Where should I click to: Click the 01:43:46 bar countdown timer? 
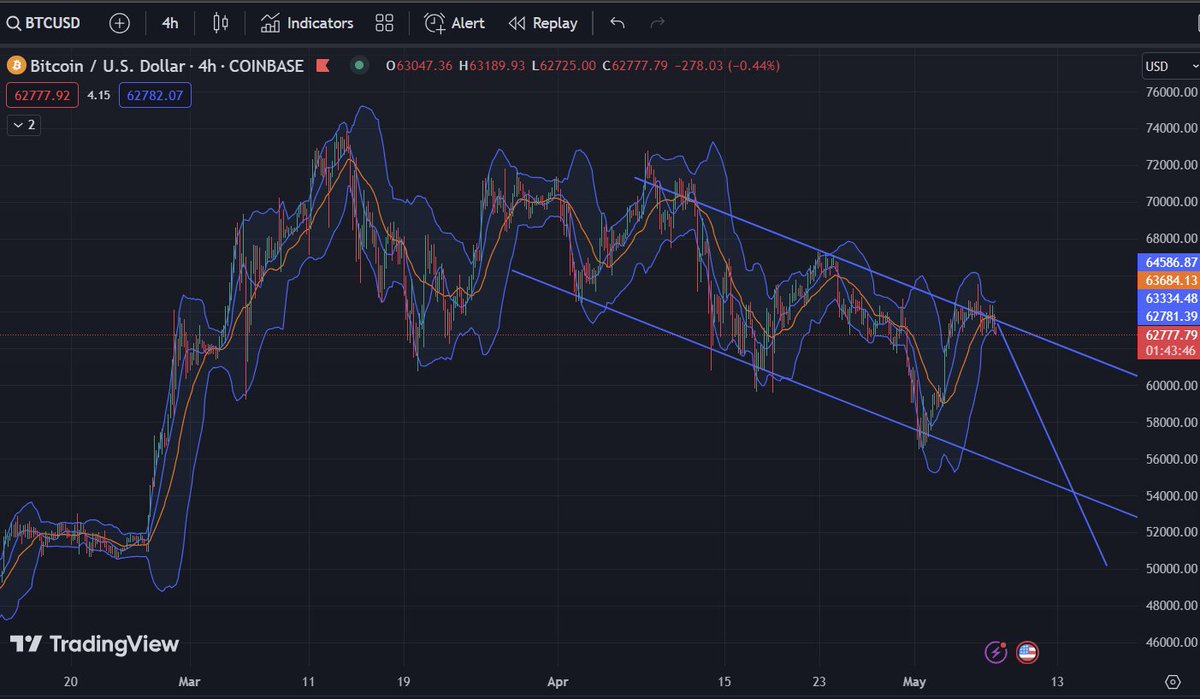(x=1168, y=351)
